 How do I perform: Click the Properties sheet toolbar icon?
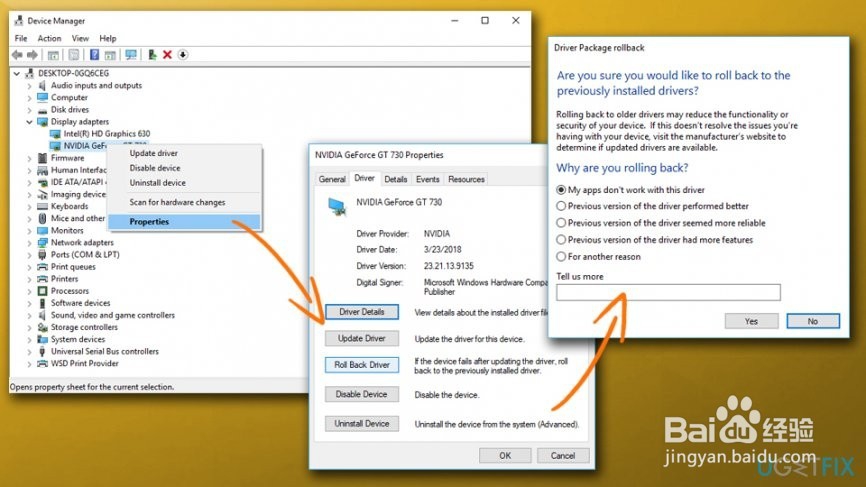tap(73, 55)
